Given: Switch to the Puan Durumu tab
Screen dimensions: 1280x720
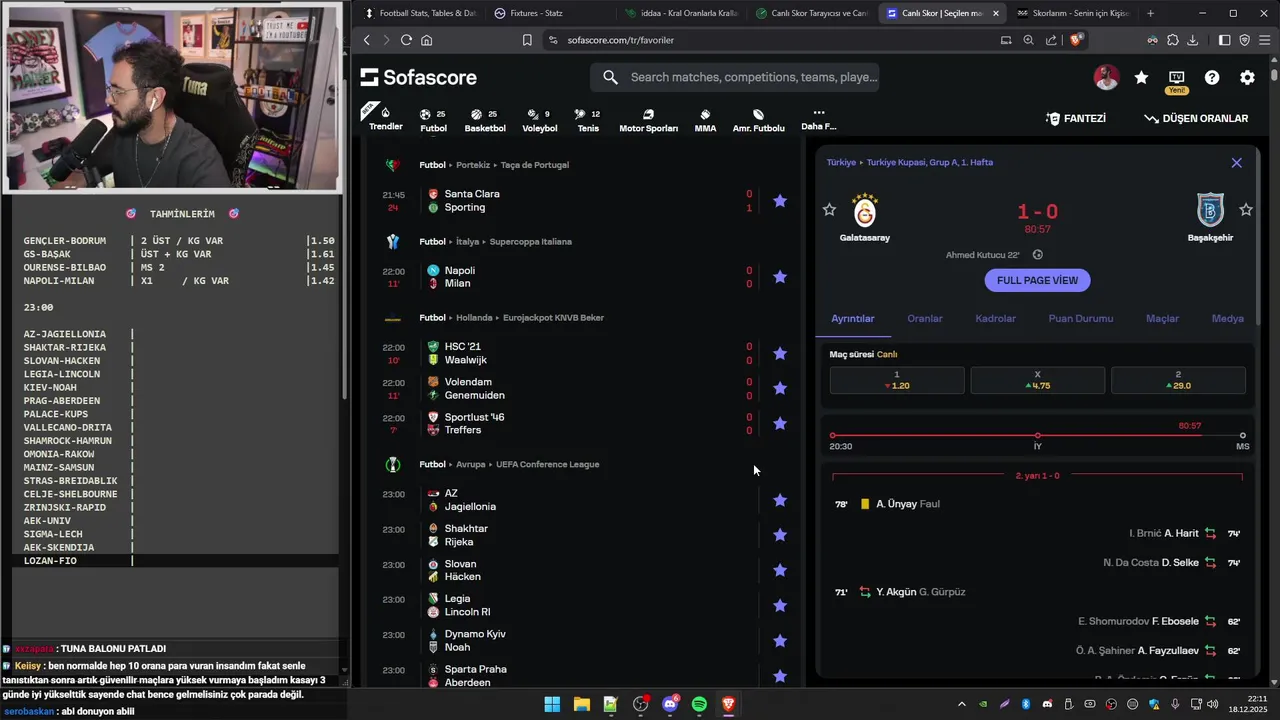Looking at the screenshot, I should click(1081, 319).
